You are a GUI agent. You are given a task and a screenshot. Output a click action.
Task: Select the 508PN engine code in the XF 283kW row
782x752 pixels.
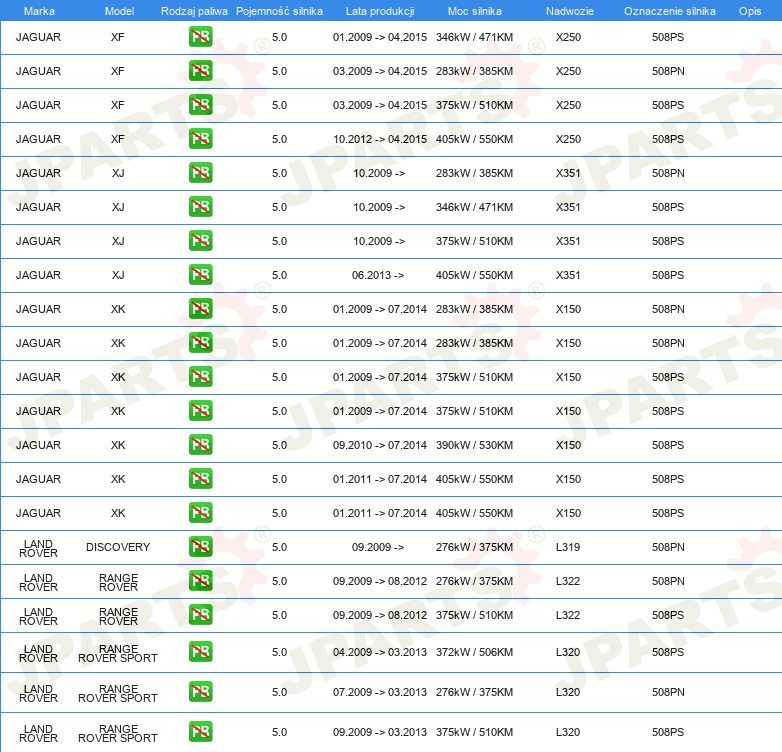coord(668,71)
